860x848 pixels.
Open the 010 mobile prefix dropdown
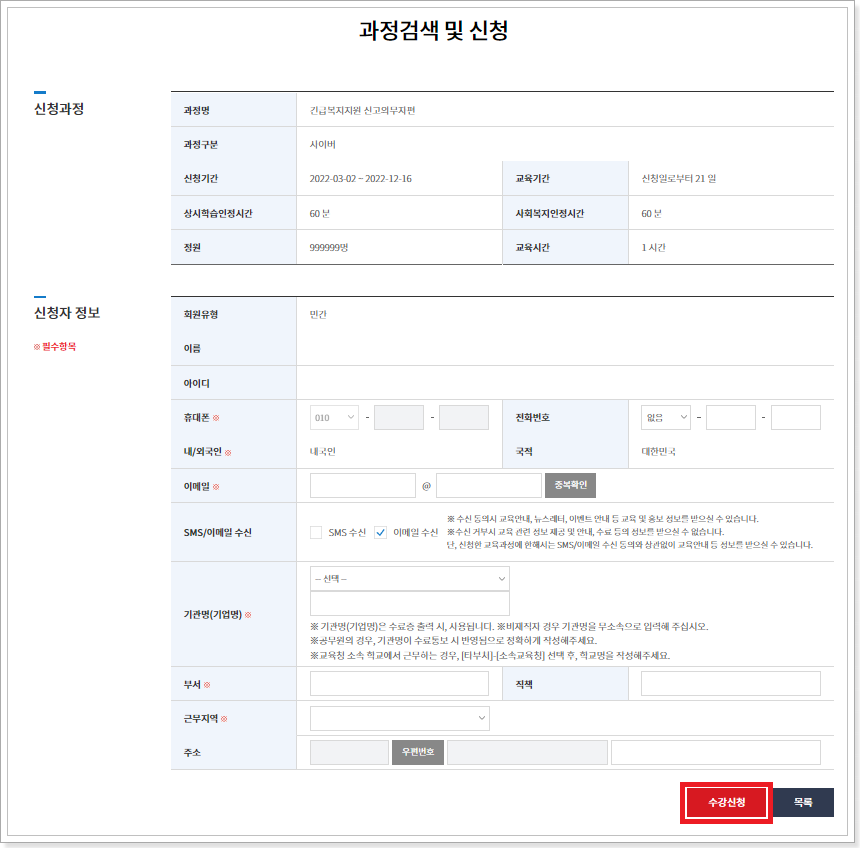tap(333, 418)
